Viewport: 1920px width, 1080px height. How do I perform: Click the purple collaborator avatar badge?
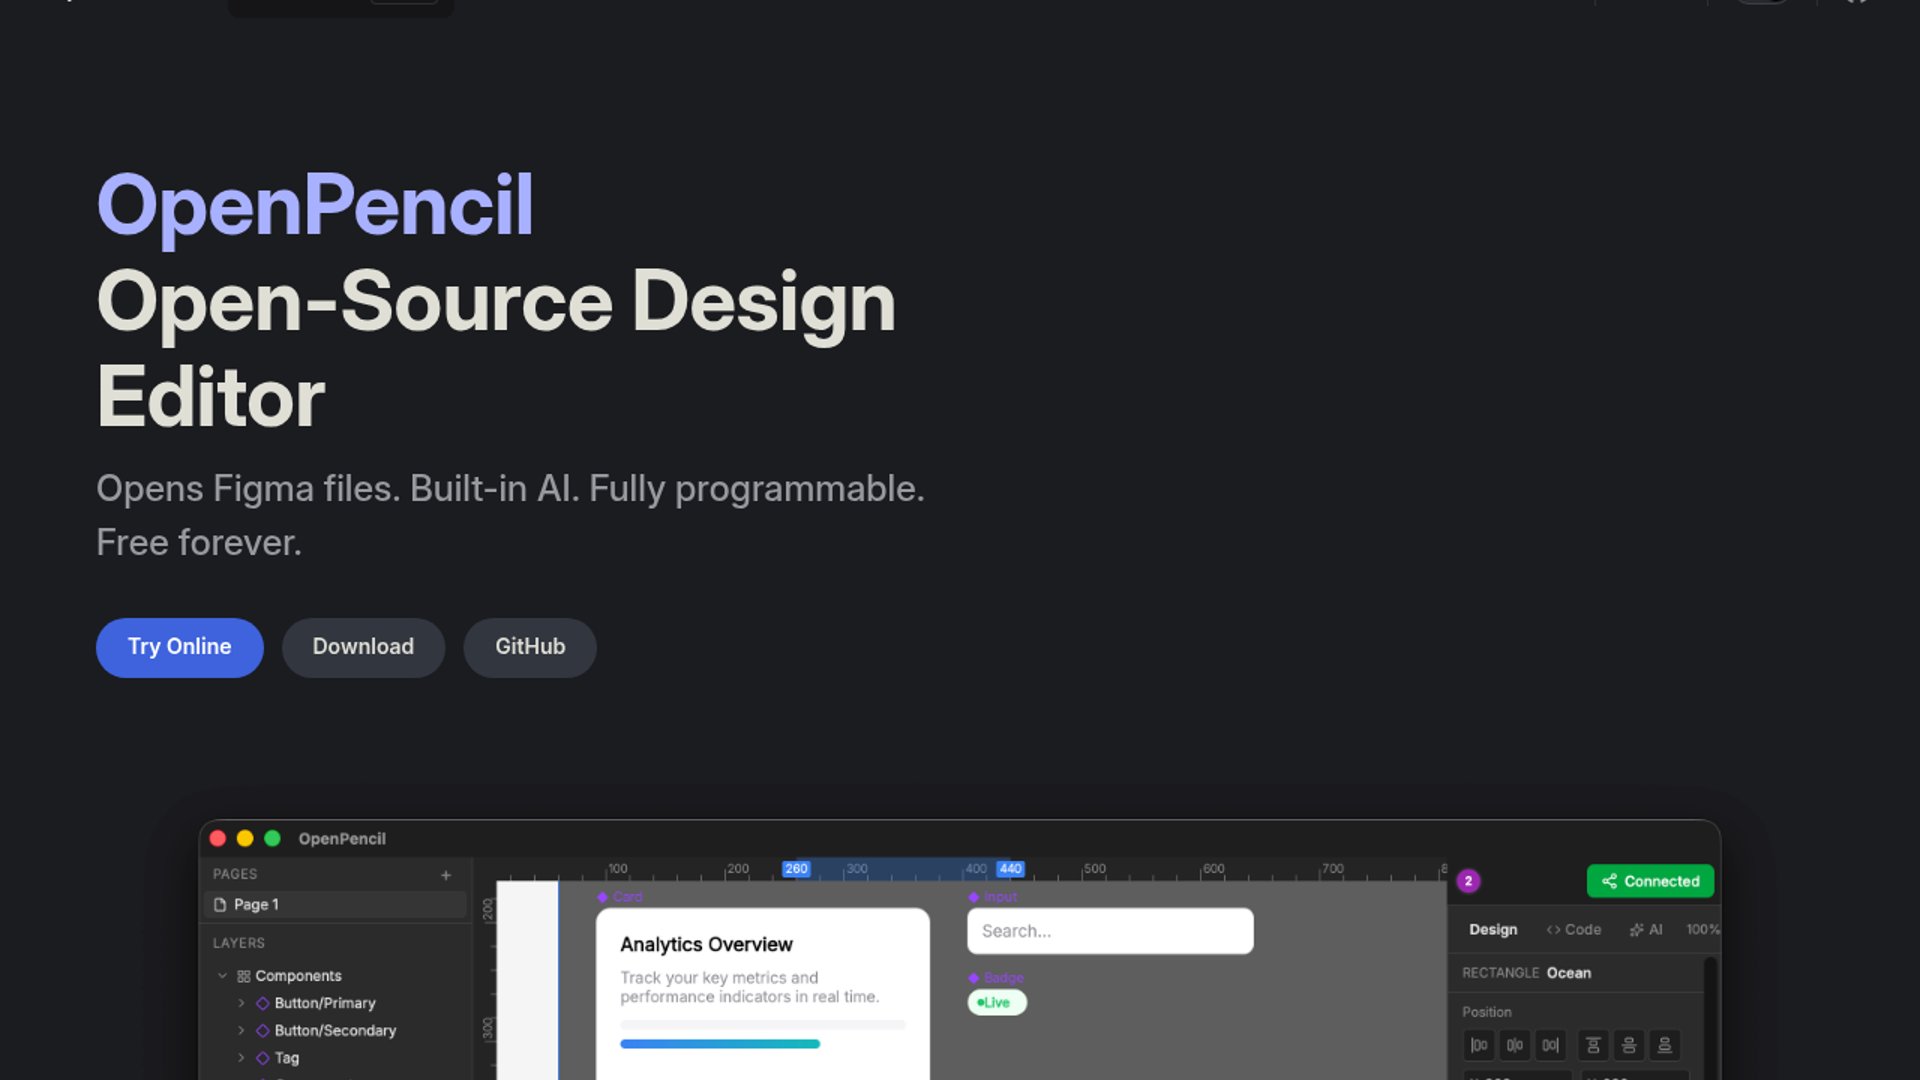point(1468,881)
